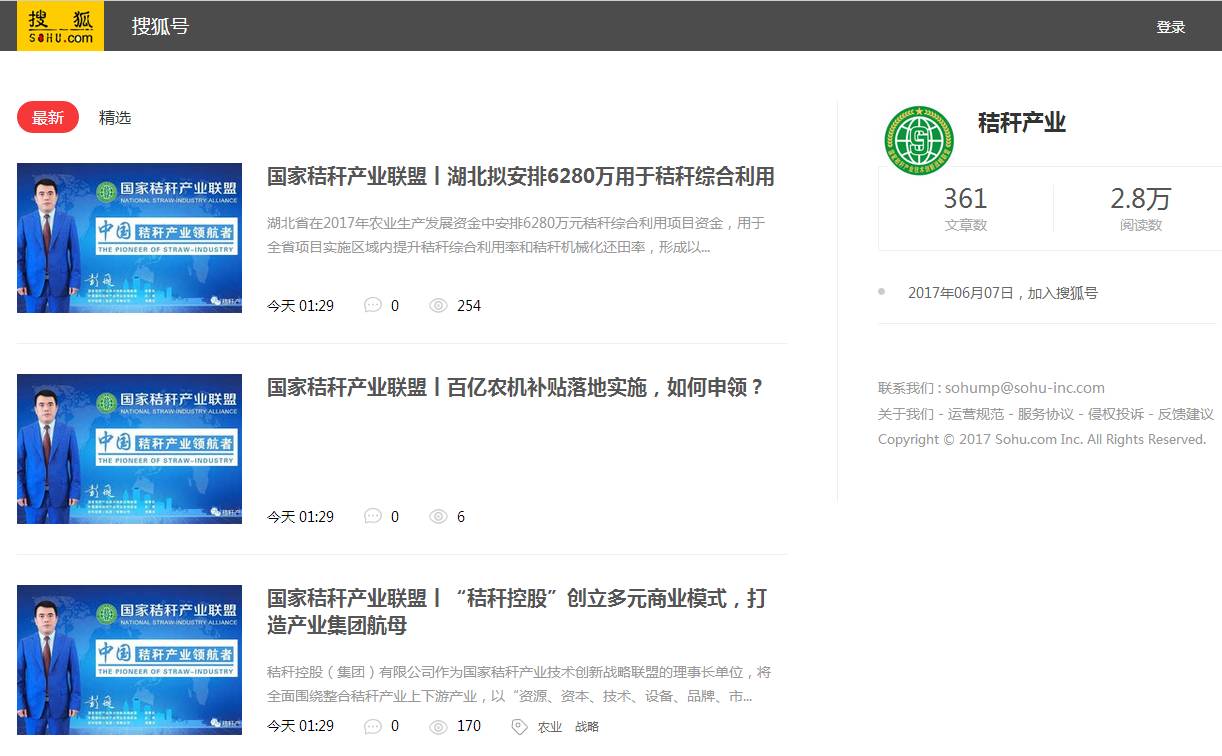Open the 侵权投诉 footer link
The image size is (1222, 756).
click(1116, 414)
